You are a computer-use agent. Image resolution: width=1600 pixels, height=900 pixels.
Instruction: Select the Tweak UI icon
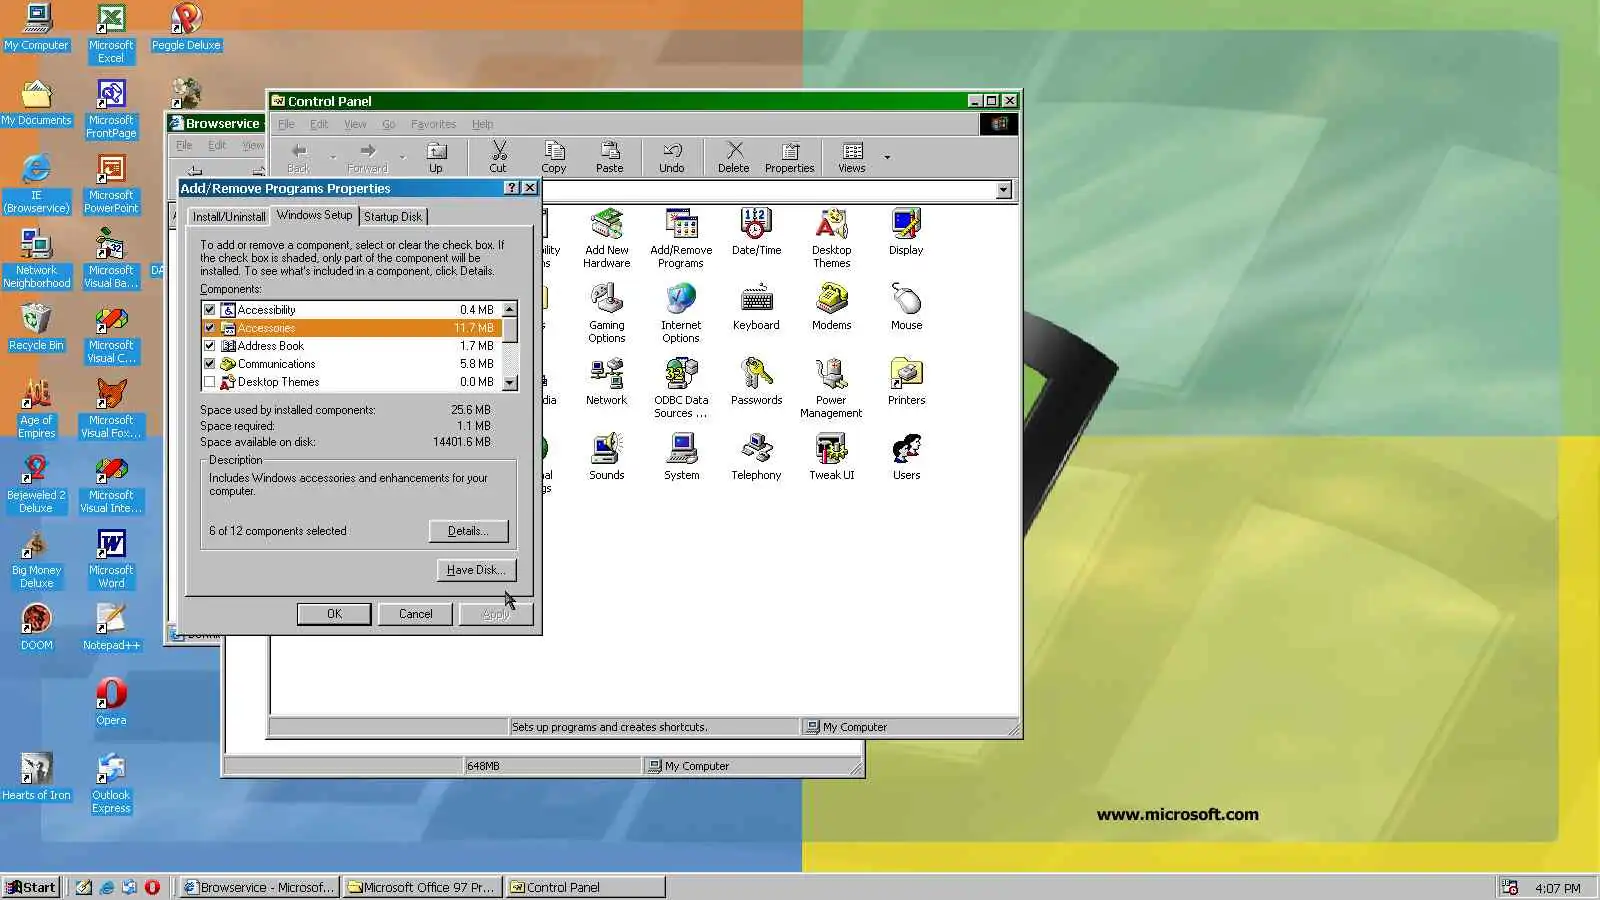point(831,457)
